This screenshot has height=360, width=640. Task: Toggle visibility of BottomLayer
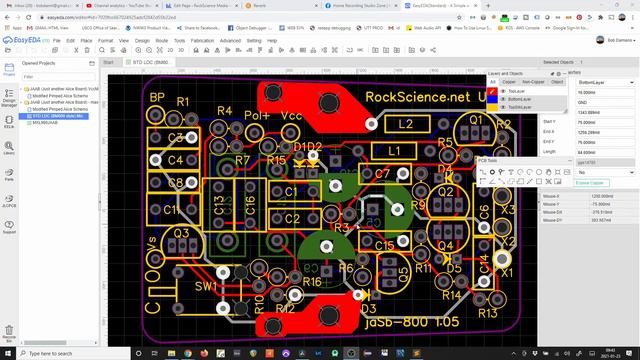[503, 99]
